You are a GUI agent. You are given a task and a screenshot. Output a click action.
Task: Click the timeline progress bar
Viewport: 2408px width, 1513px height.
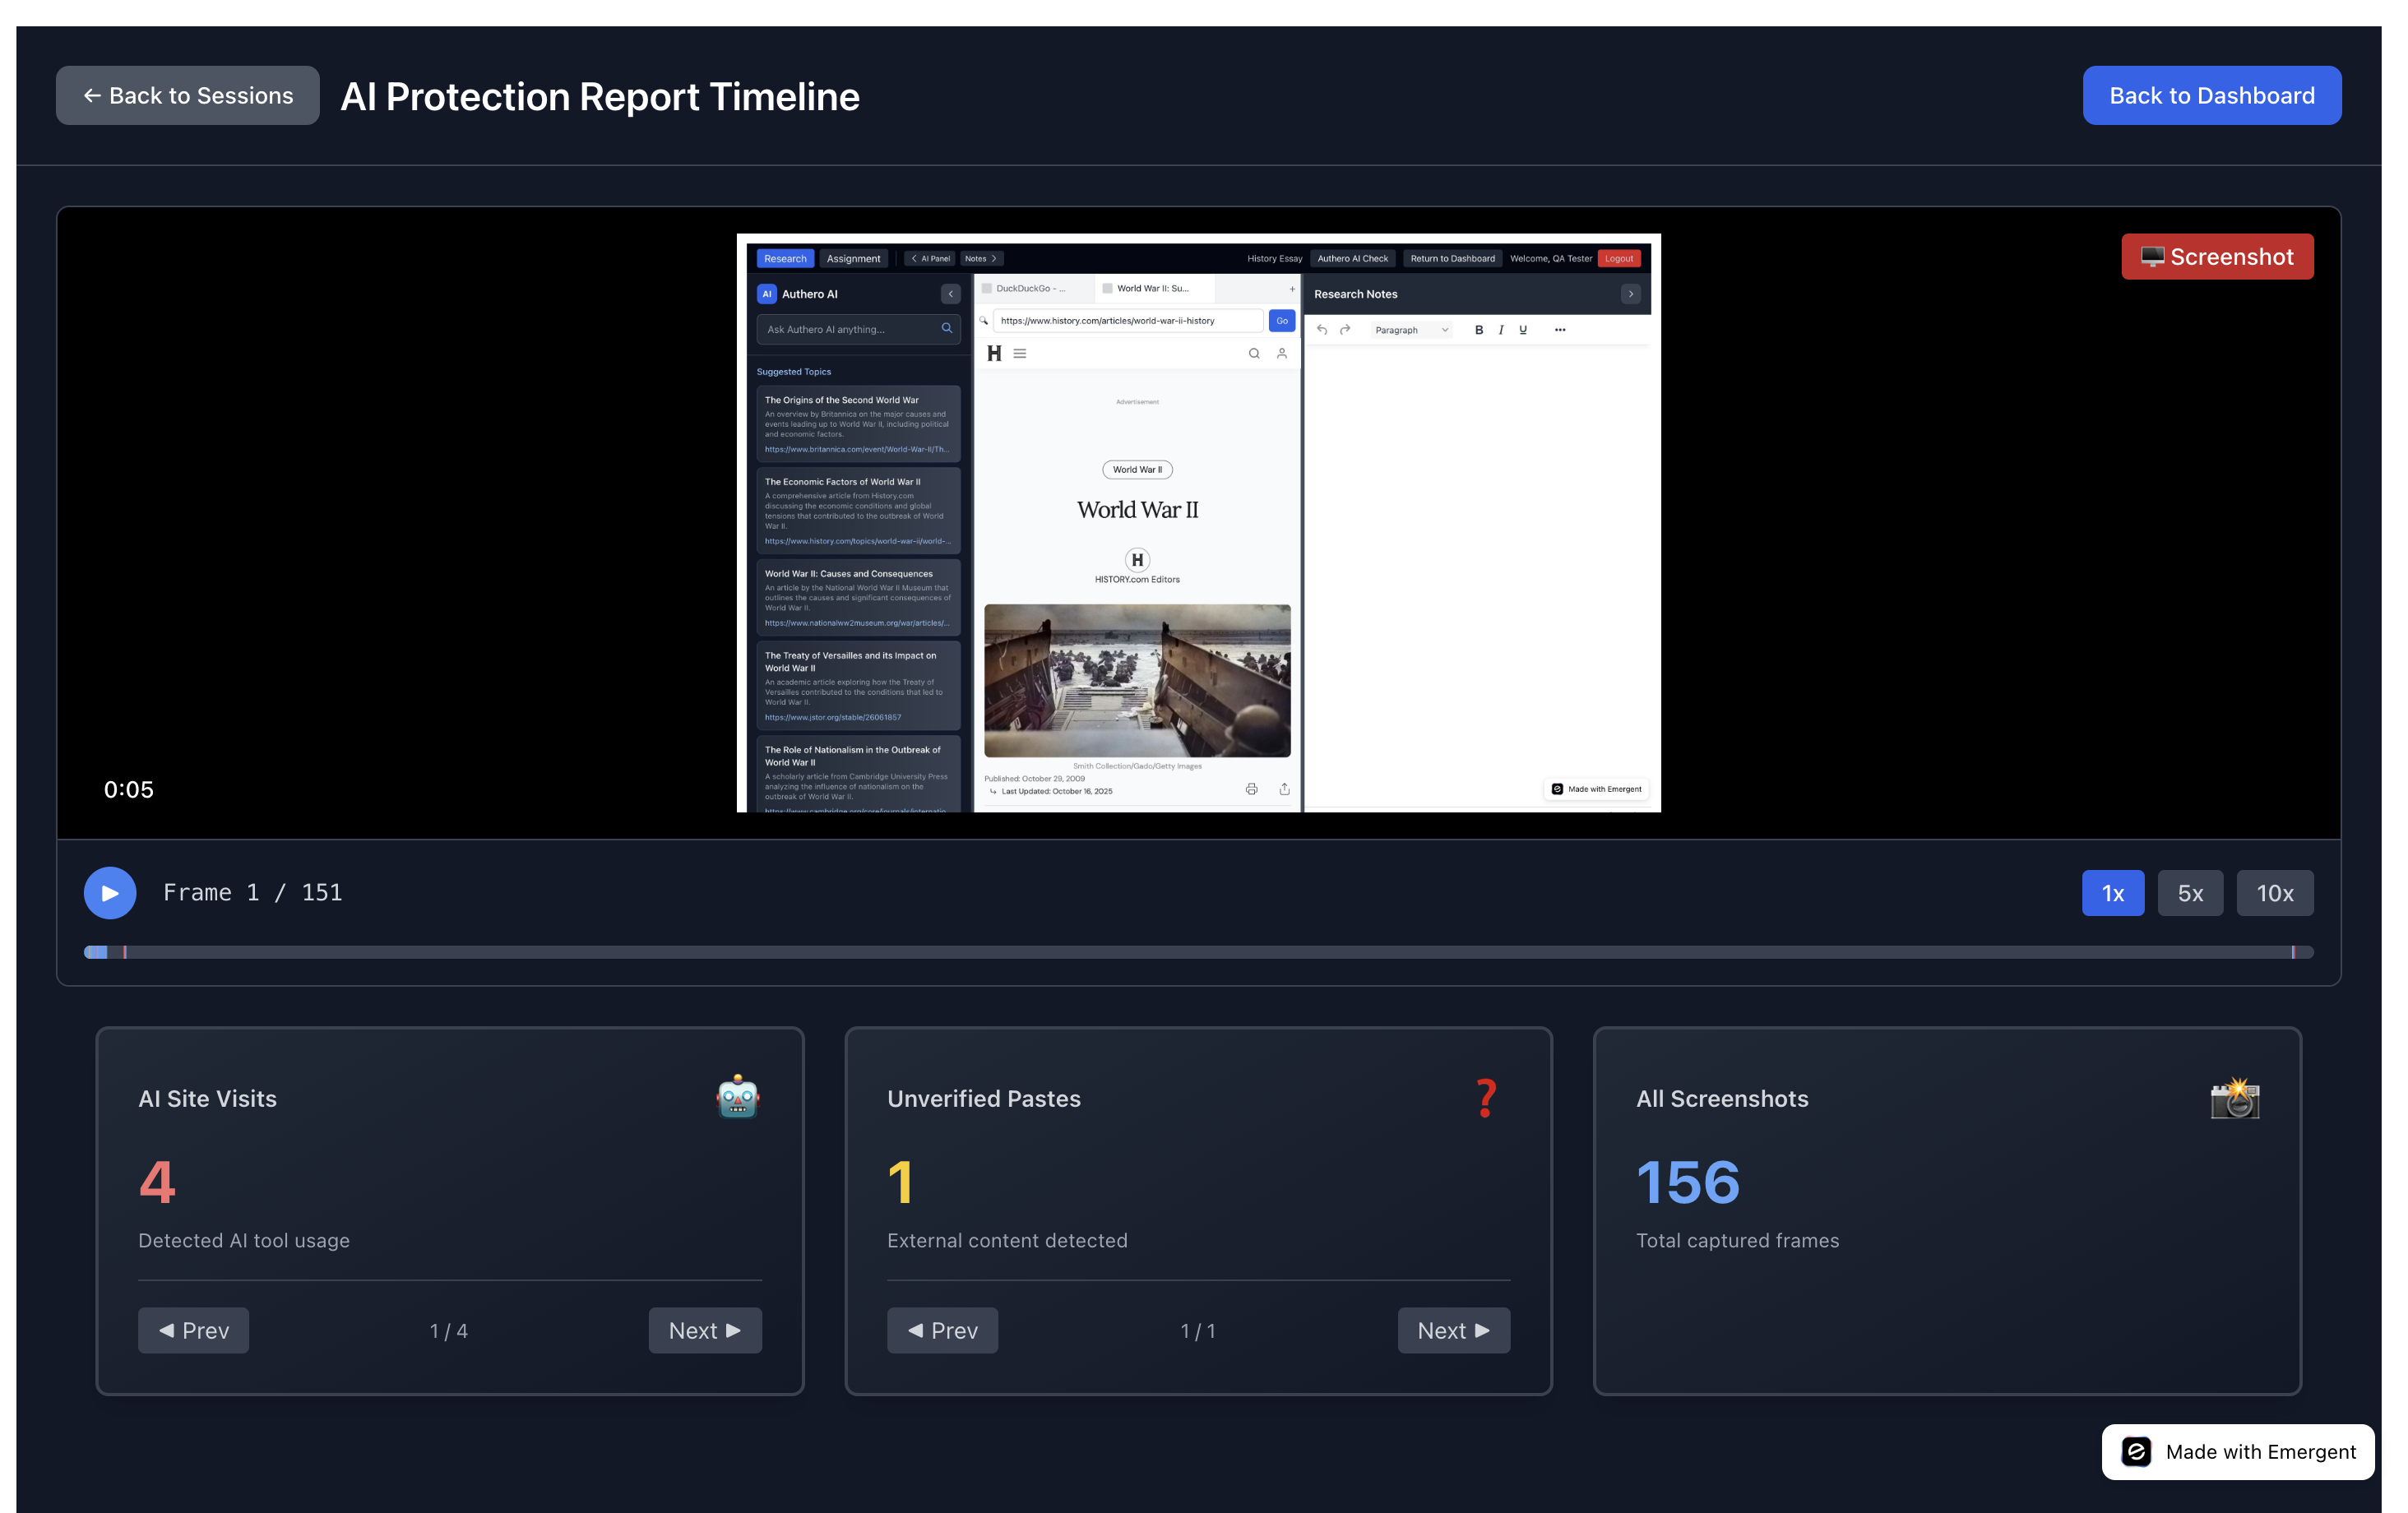pos(1198,952)
